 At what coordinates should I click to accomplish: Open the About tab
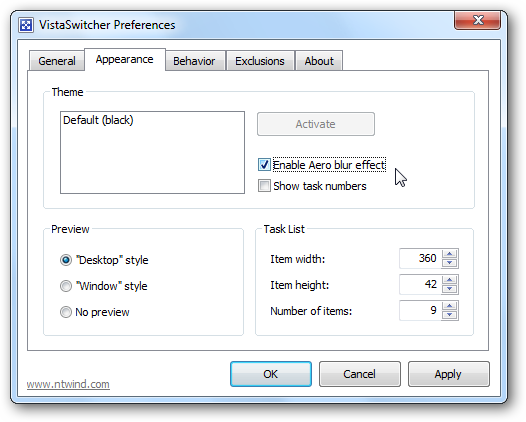point(319,61)
